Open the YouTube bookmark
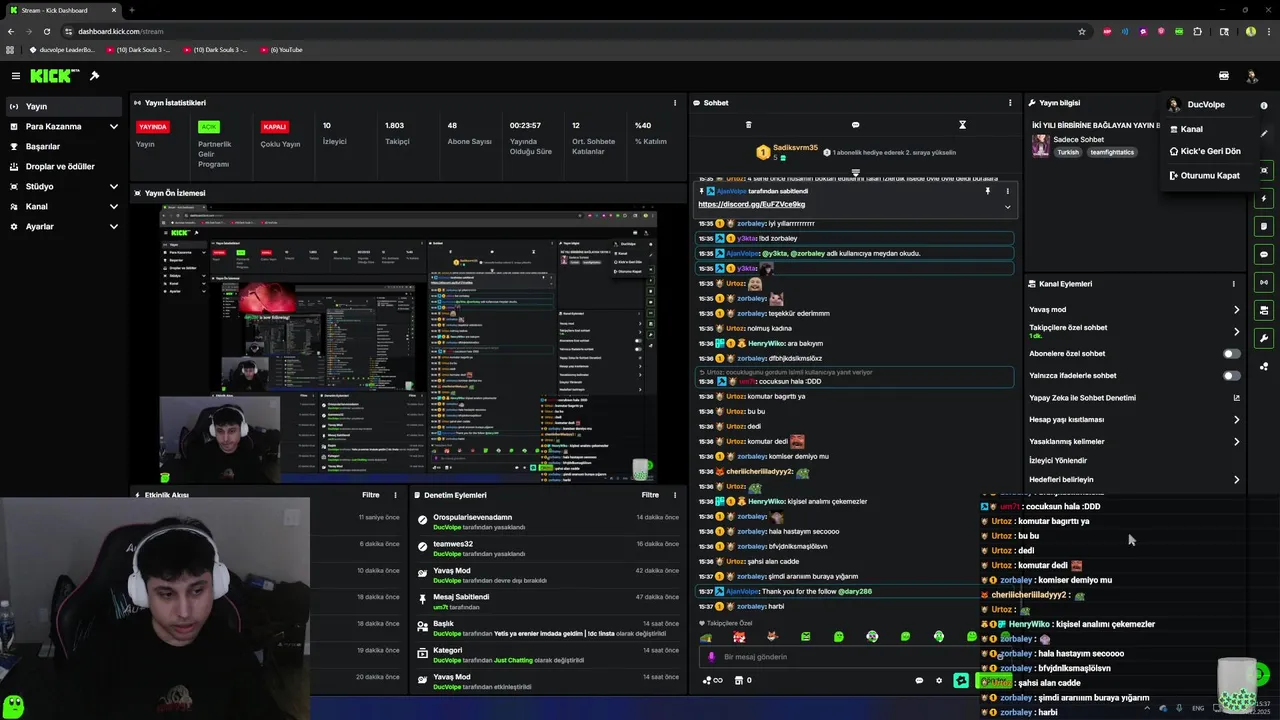This screenshot has width=1280, height=720. pyautogui.click(x=281, y=50)
